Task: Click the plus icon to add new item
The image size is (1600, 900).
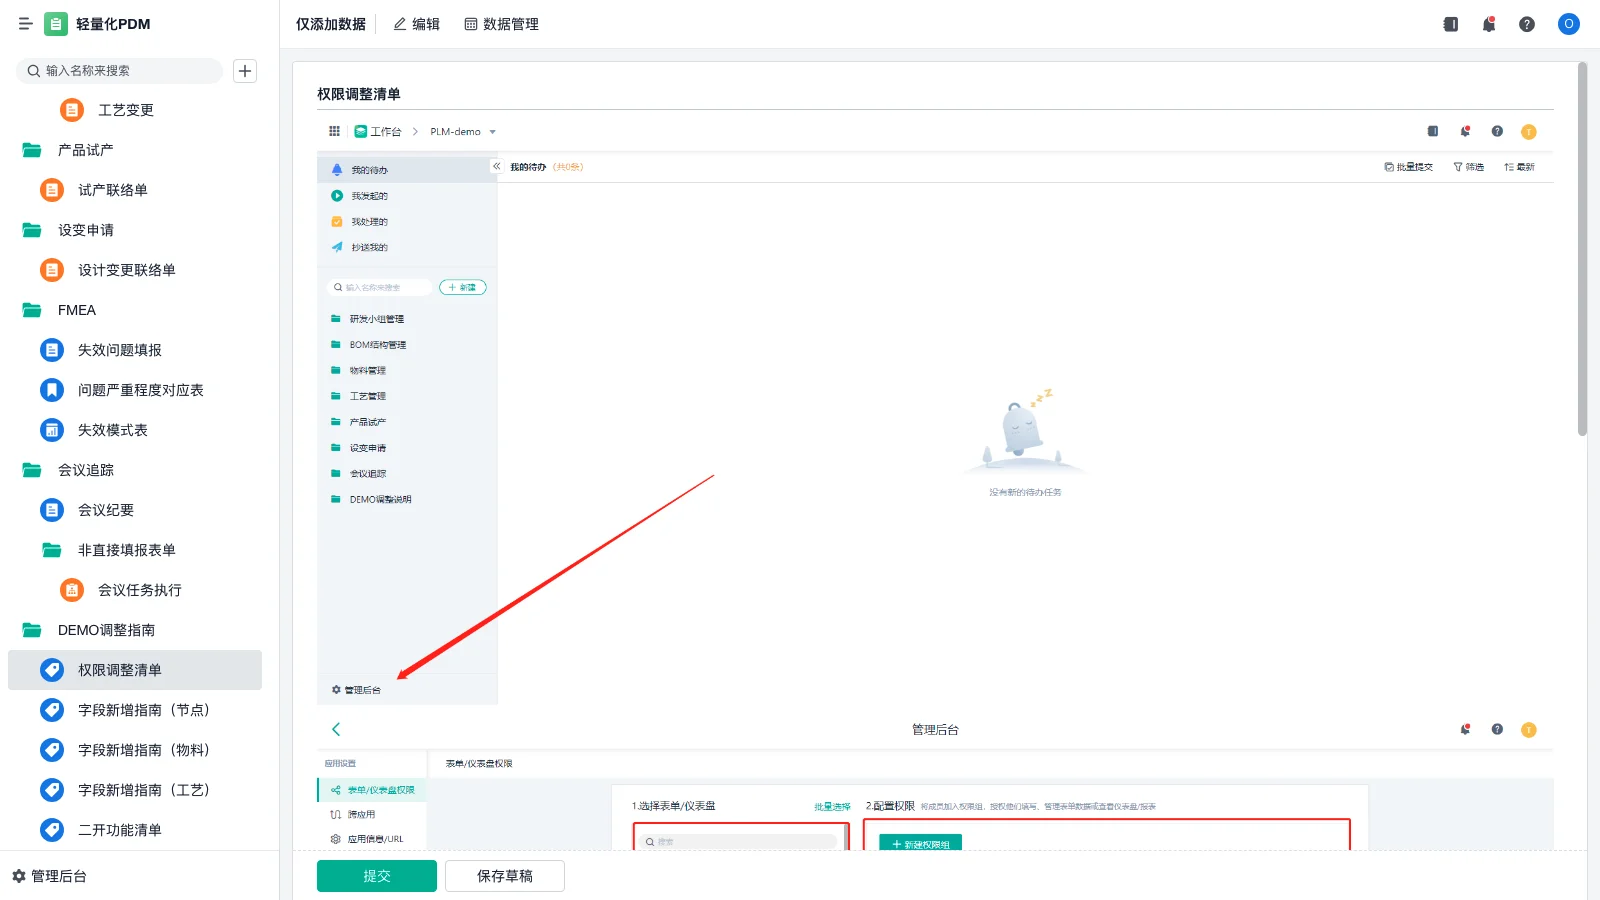Action: [x=245, y=71]
